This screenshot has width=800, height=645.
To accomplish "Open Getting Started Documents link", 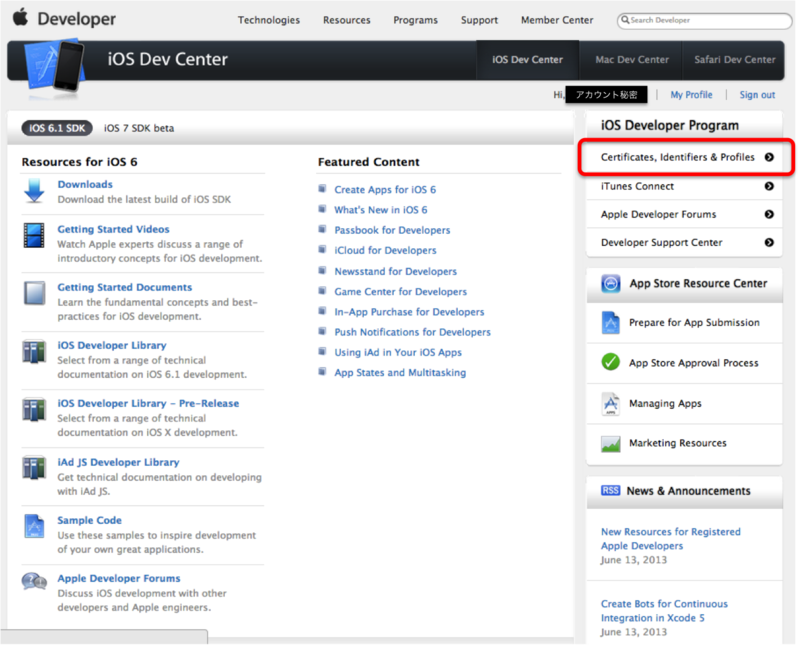I will (124, 287).
